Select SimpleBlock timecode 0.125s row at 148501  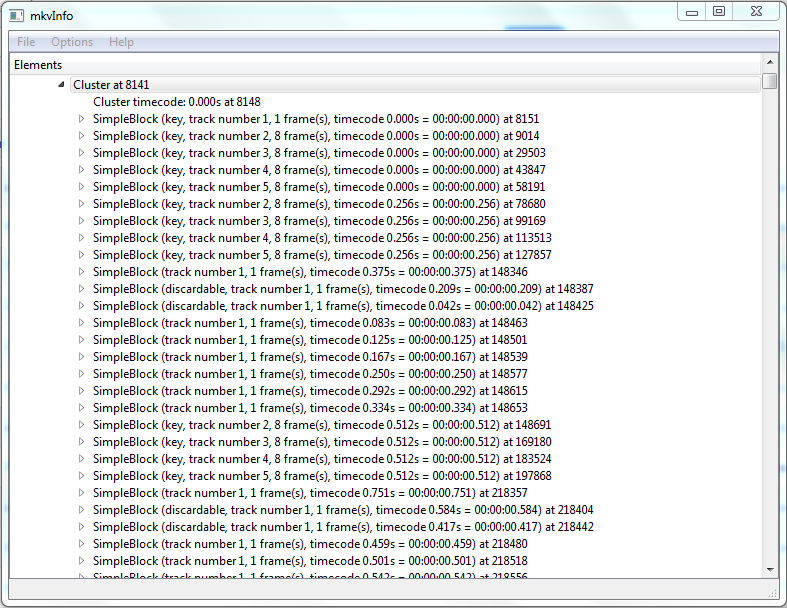(310, 340)
